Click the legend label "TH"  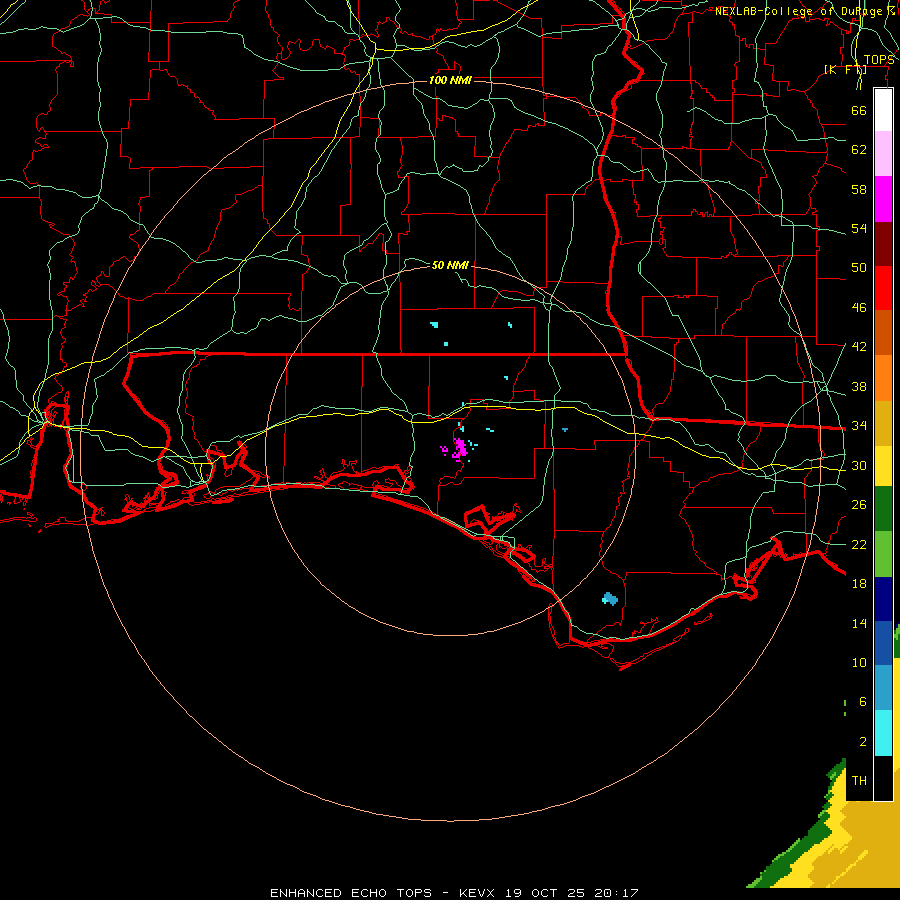859,780
